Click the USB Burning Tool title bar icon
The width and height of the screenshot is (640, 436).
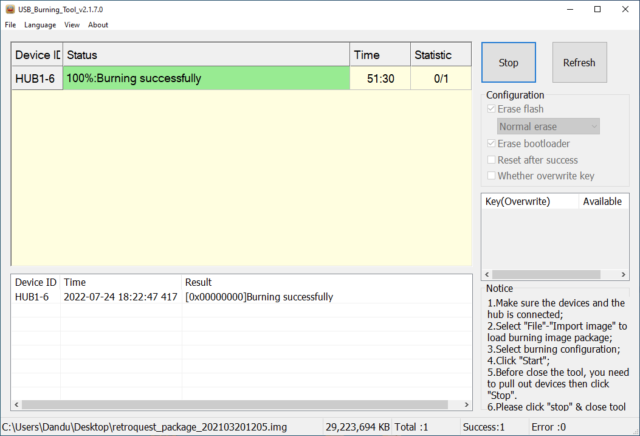coord(10,9)
